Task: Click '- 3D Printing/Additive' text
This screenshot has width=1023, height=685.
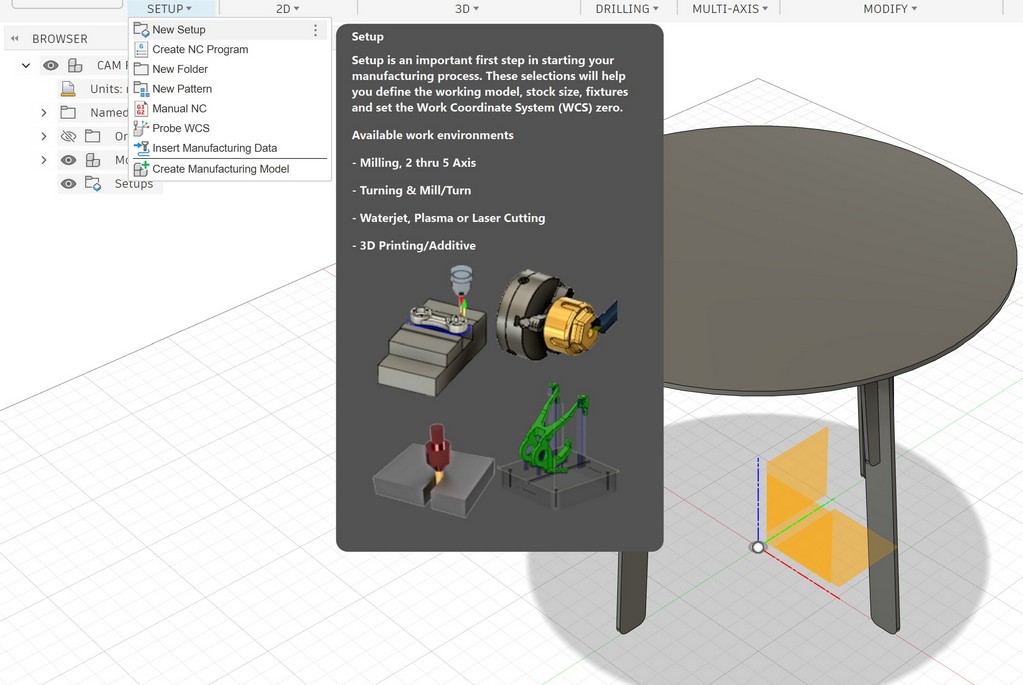Action: 414,245
